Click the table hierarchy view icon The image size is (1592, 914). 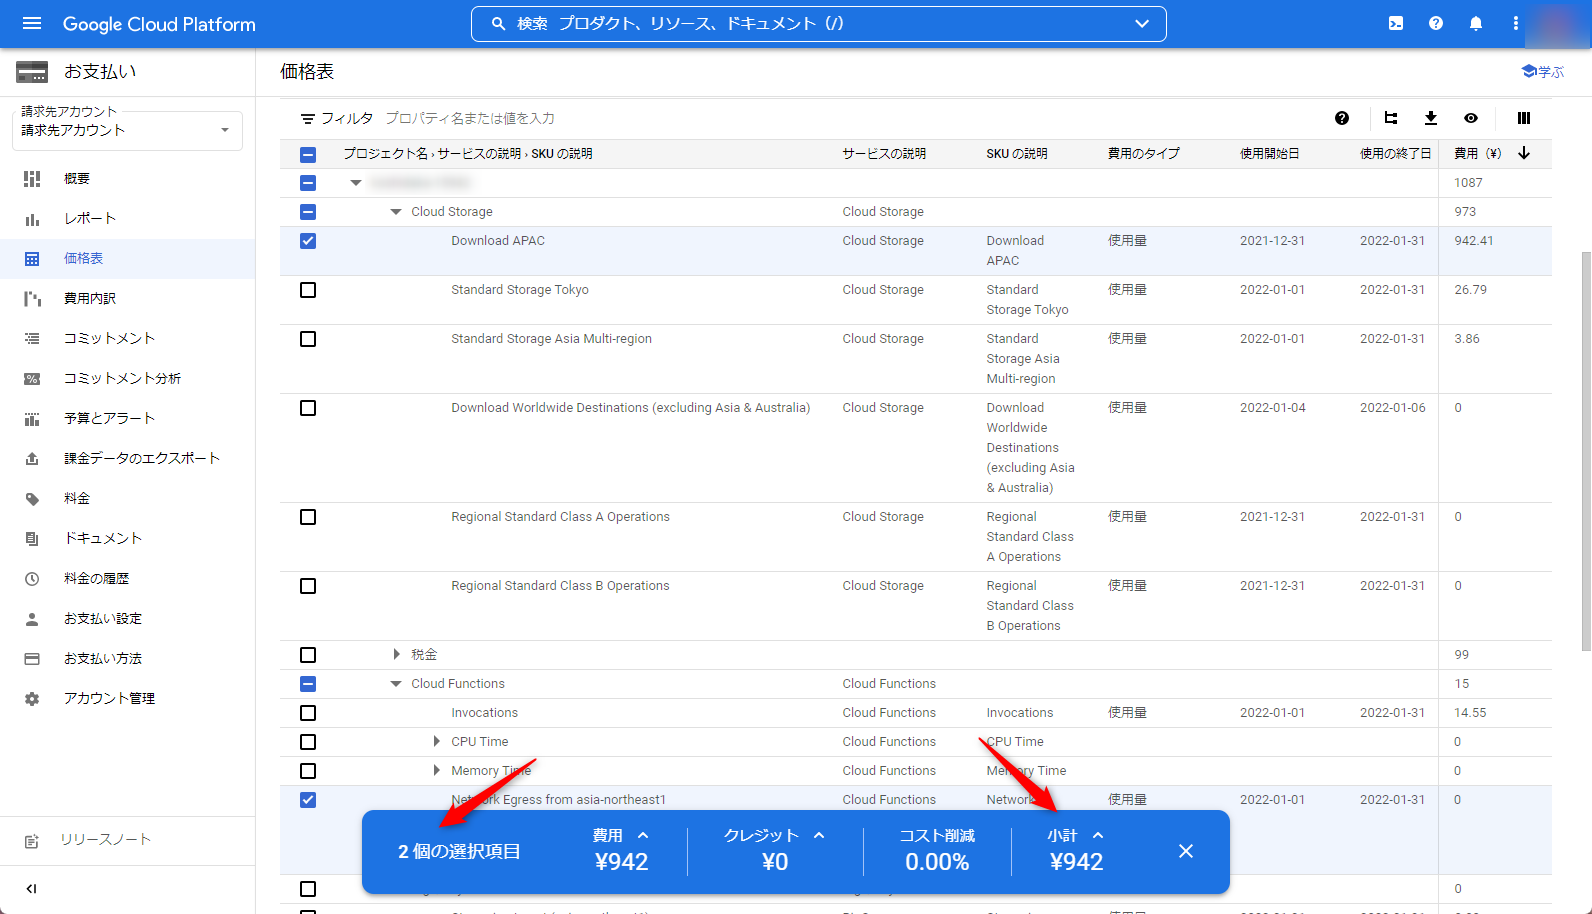pyautogui.click(x=1391, y=118)
